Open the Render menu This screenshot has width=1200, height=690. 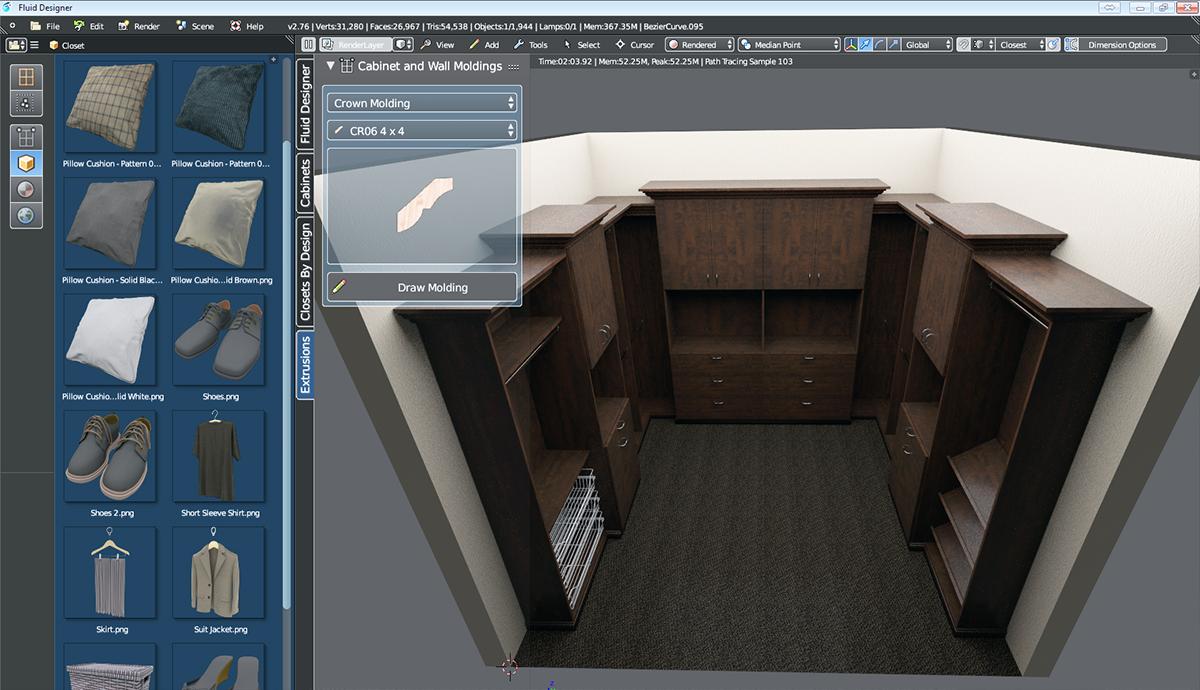138,26
